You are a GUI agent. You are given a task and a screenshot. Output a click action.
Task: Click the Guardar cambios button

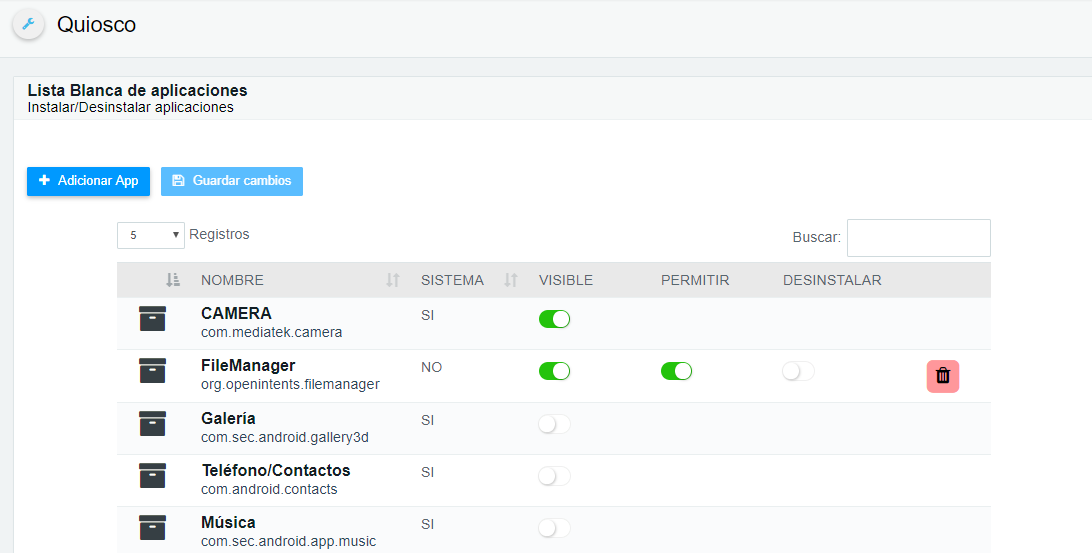coord(232,181)
